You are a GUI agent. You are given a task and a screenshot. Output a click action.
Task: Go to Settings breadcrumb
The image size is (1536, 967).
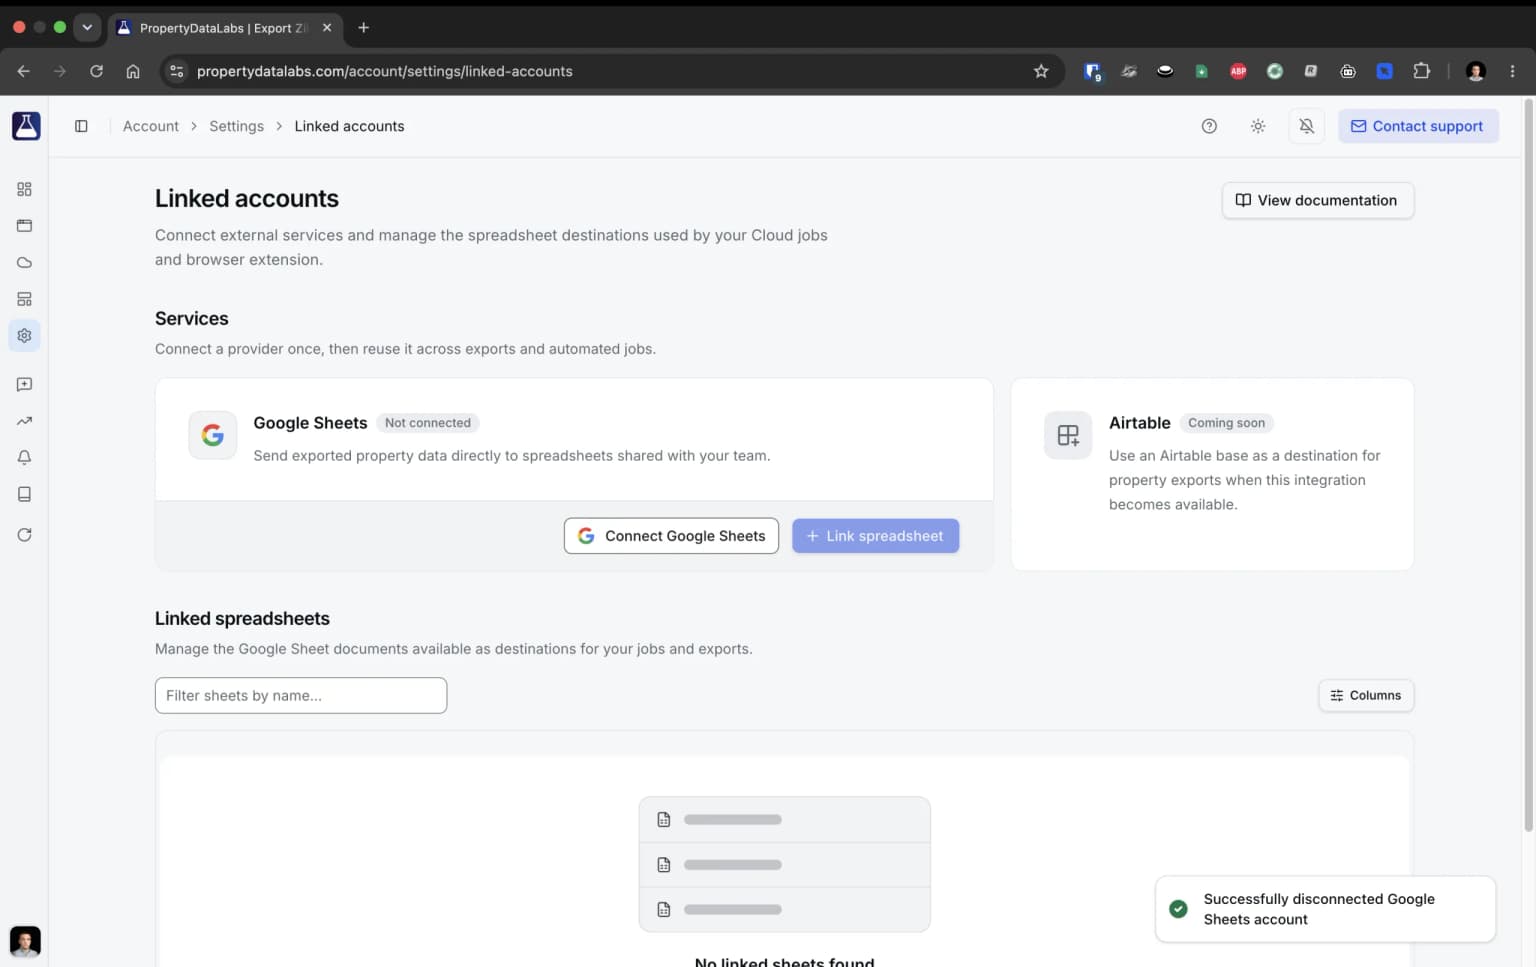pos(236,126)
